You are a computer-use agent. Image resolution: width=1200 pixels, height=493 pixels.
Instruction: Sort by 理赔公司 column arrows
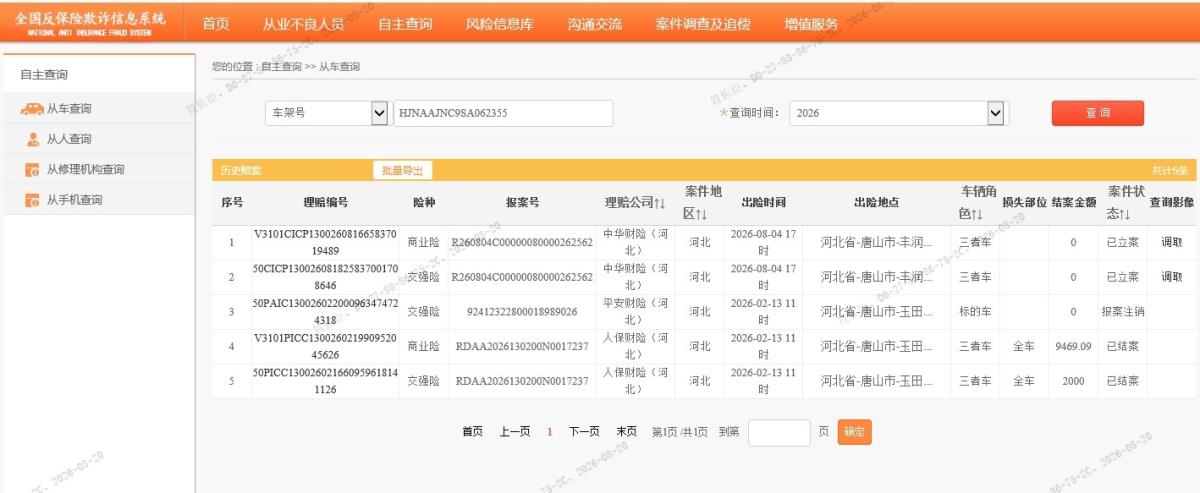point(659,203)
